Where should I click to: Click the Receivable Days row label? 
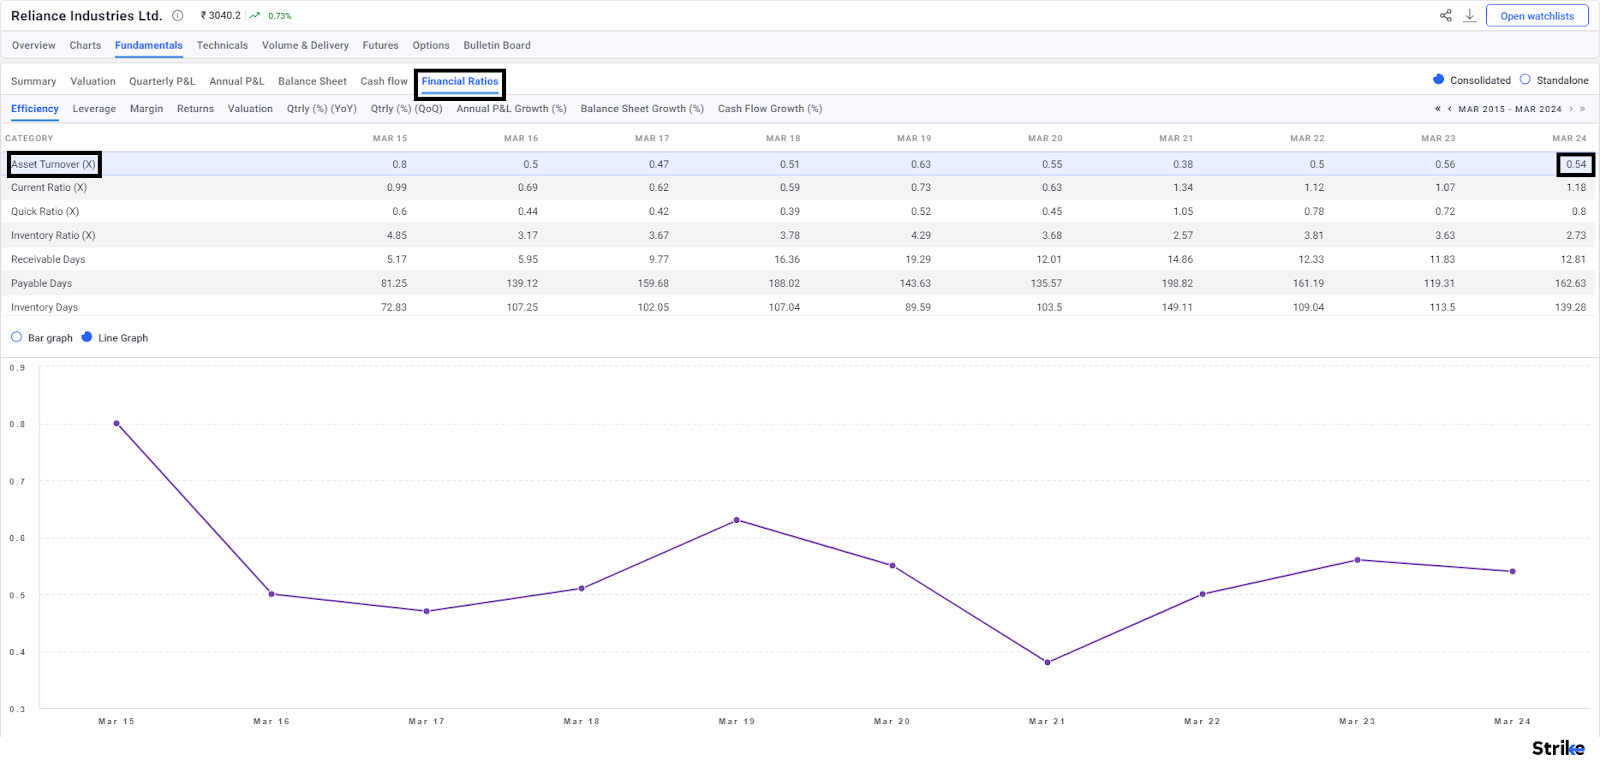click(48, 259)
